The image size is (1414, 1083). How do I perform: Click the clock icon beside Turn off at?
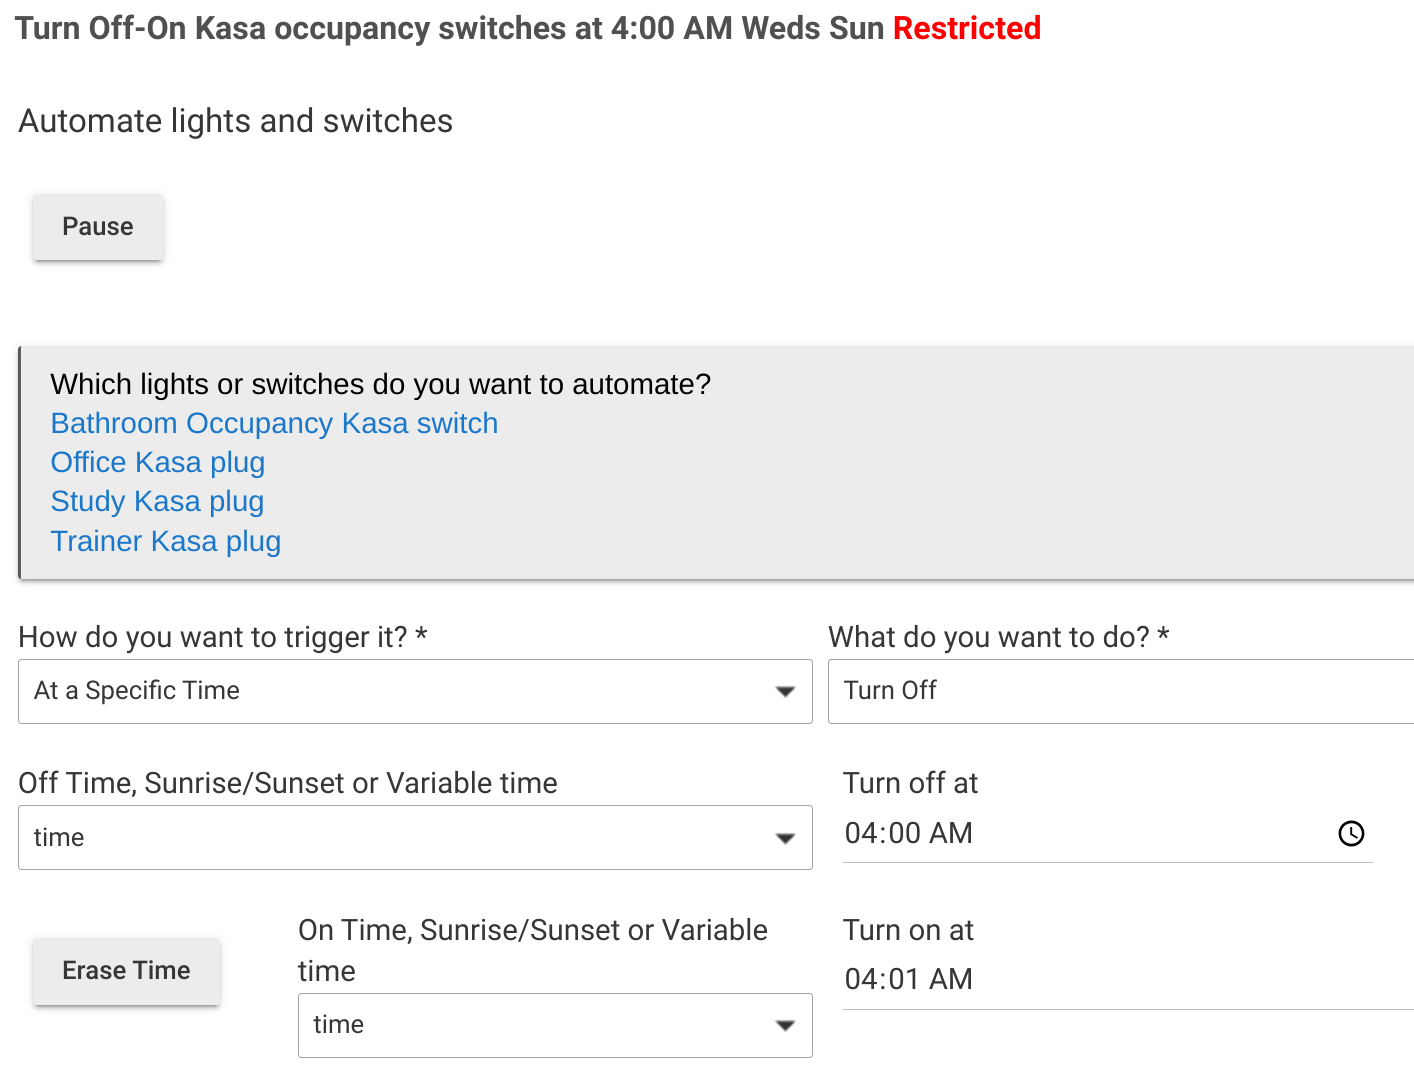1351,833
